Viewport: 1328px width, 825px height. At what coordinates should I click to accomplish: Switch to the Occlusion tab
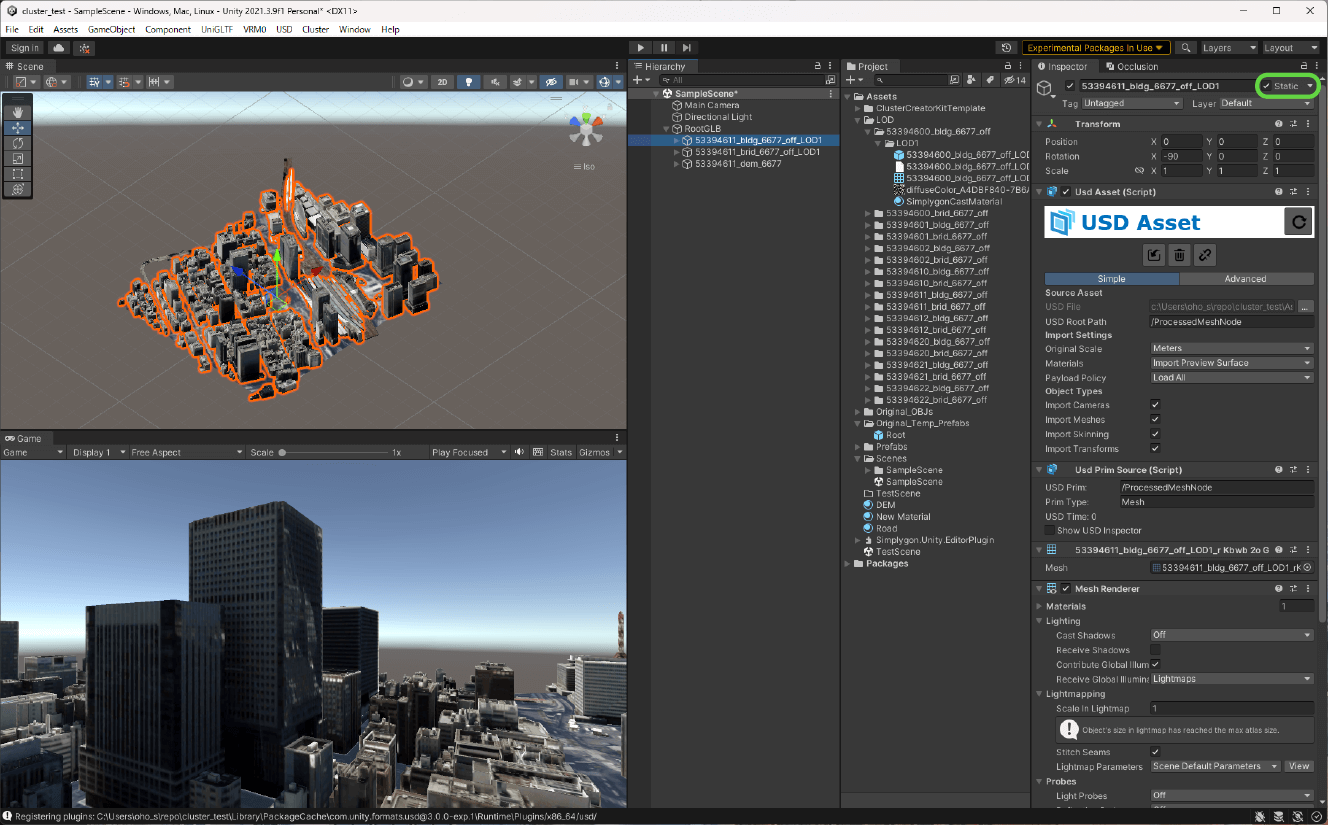pyautogui.click(x=1131, y=66)
